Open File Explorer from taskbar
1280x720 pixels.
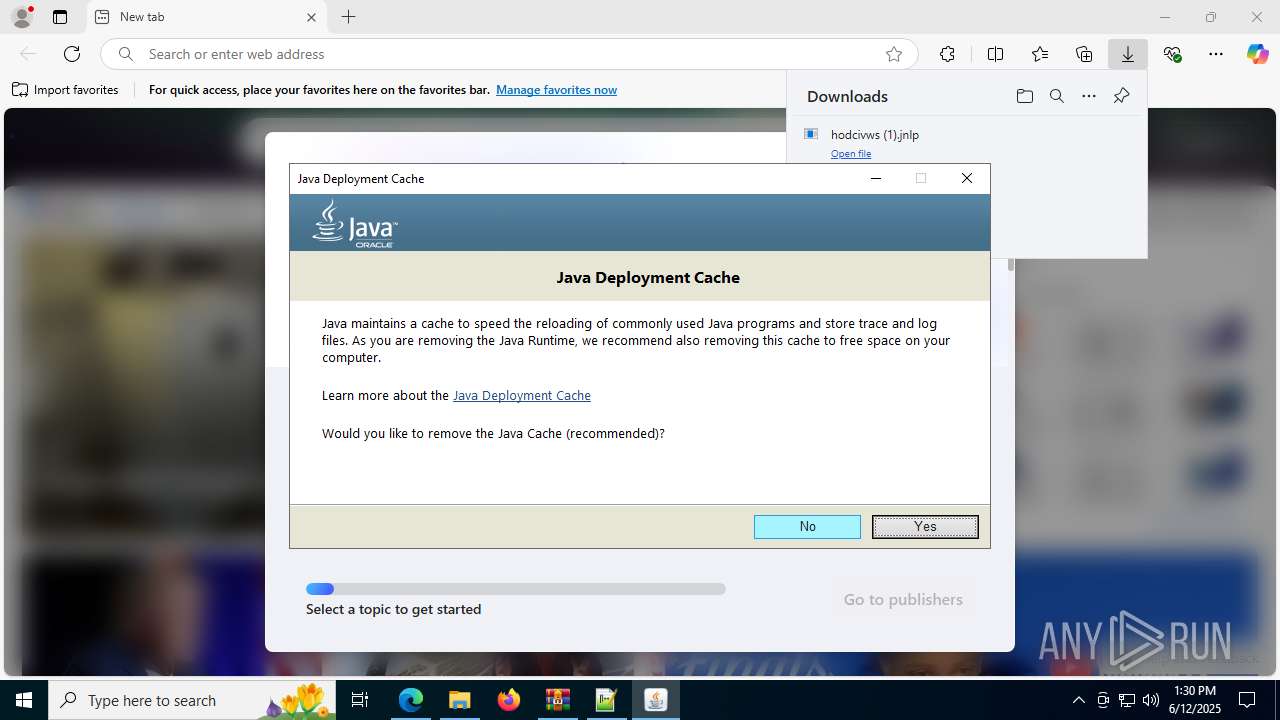(x=459, y=700)
